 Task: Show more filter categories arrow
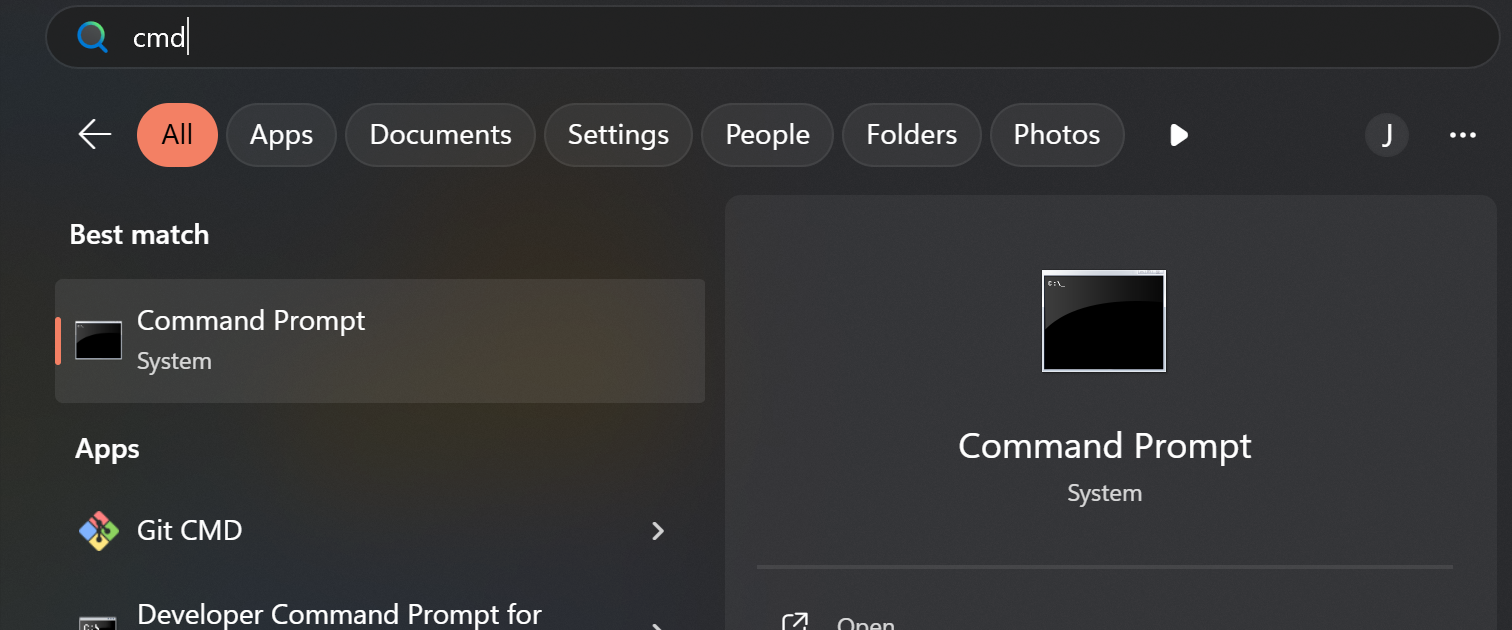1179,134
